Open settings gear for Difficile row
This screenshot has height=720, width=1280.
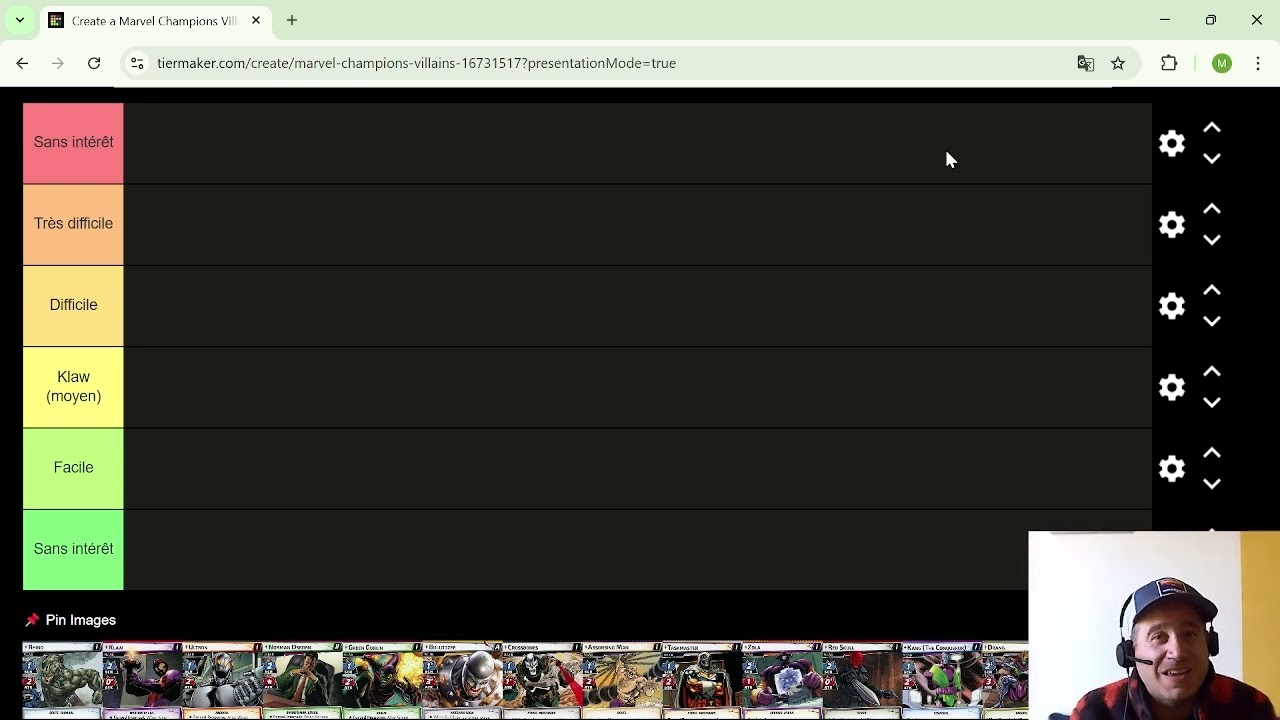coord(1172,305)
